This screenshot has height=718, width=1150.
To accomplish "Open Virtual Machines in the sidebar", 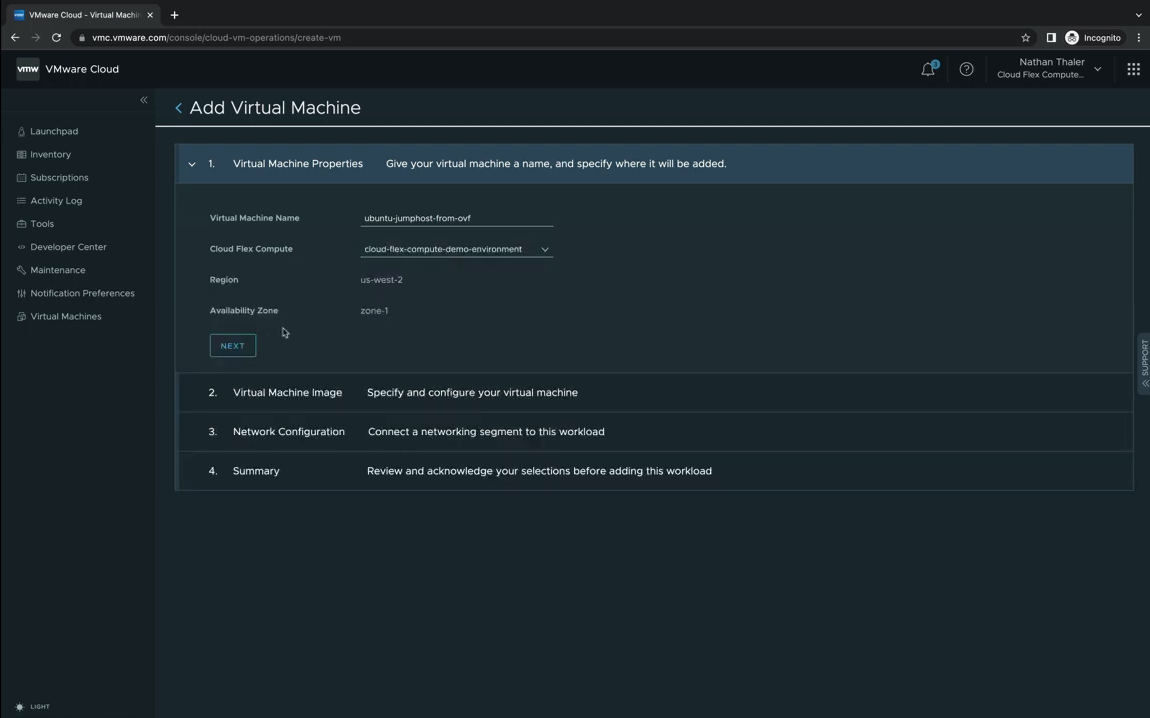I will [66, 316].
